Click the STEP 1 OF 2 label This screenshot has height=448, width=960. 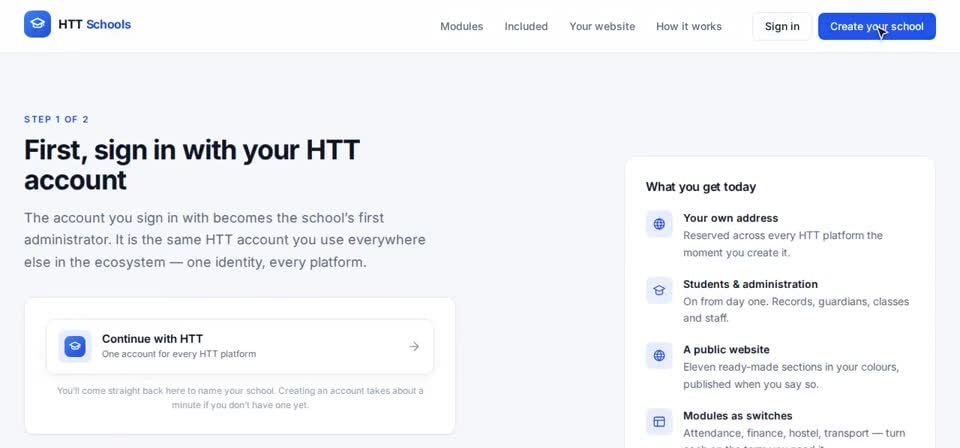tap(56, 119)
